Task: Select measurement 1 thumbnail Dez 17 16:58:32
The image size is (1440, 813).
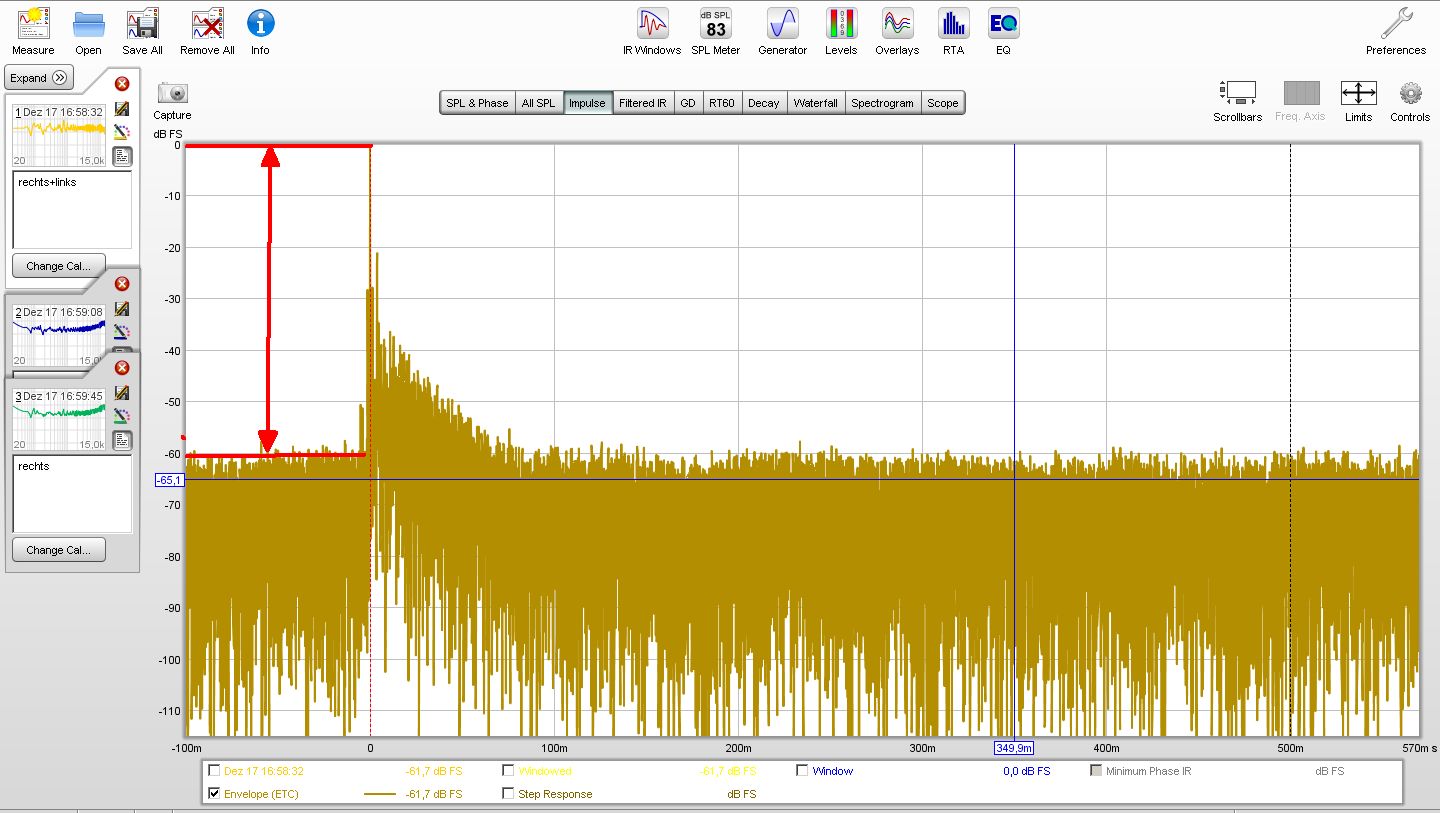Action: tap(59, 135)
